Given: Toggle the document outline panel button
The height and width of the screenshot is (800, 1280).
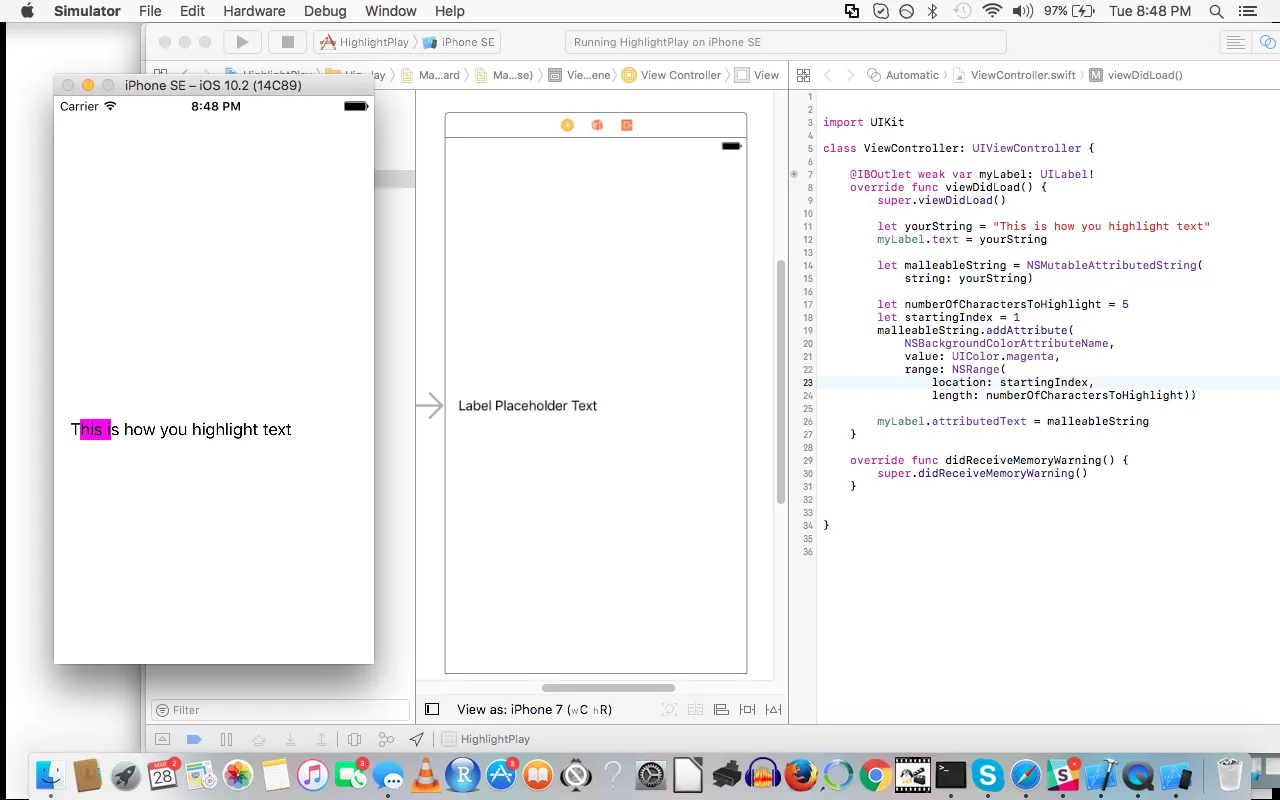Looking at the screenshot, I should (x=432, y=710).
